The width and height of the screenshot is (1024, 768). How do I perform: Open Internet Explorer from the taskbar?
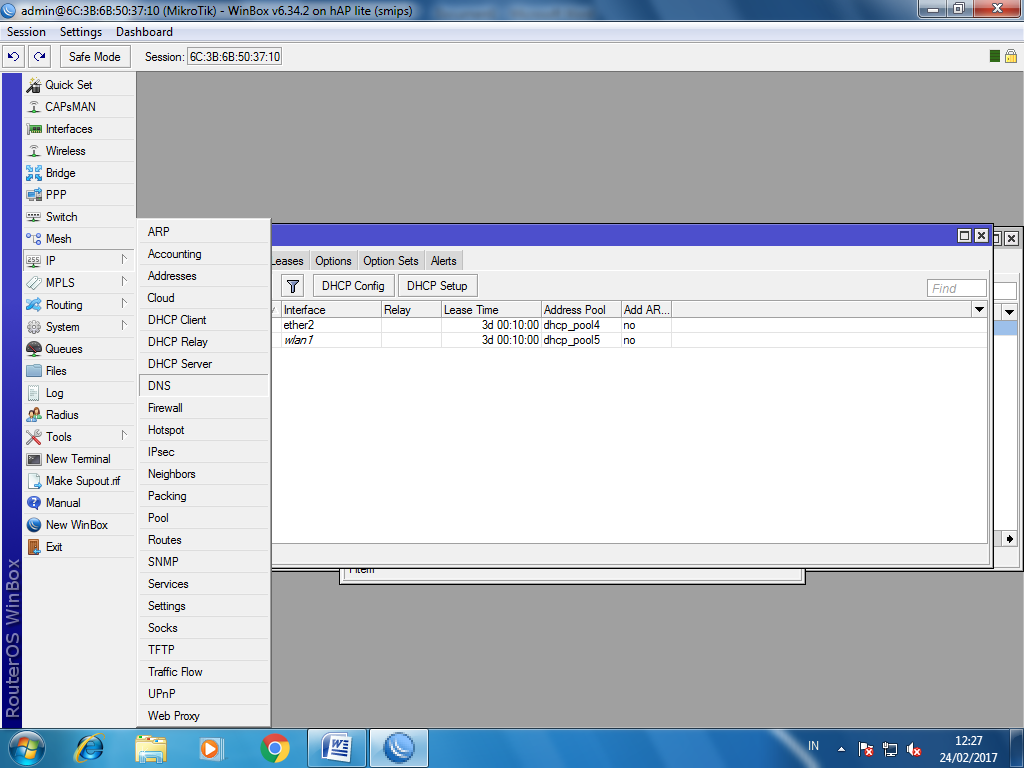click(90, 748)
